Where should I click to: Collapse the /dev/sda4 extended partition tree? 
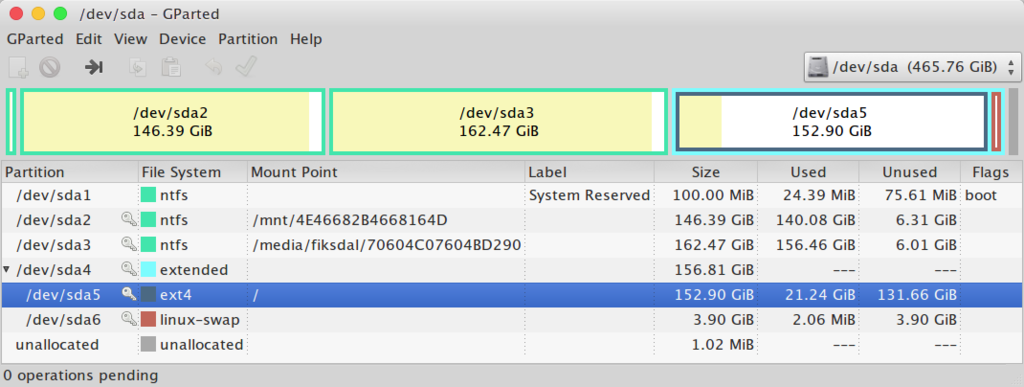tap(7, 269)
